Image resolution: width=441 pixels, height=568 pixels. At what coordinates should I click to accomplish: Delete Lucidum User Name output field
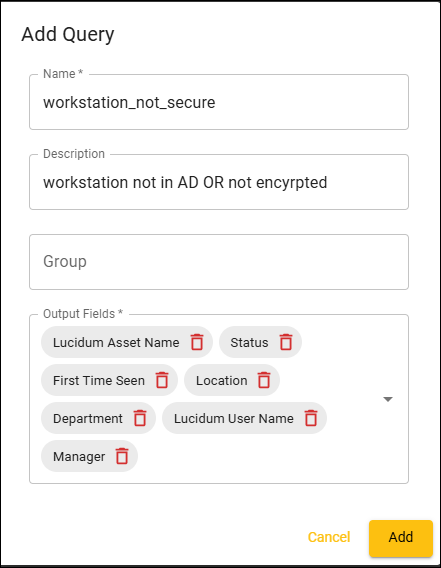tap(311, 418)
